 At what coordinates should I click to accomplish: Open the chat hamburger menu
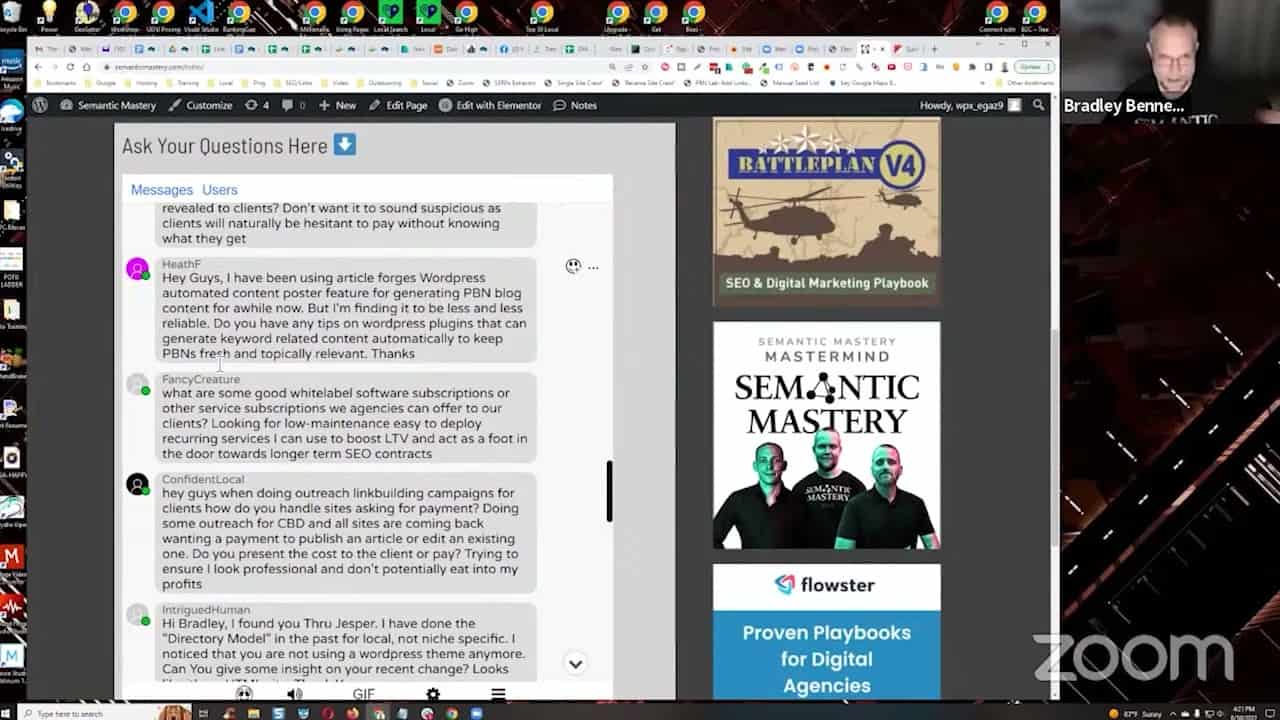[x=498, y=694]
